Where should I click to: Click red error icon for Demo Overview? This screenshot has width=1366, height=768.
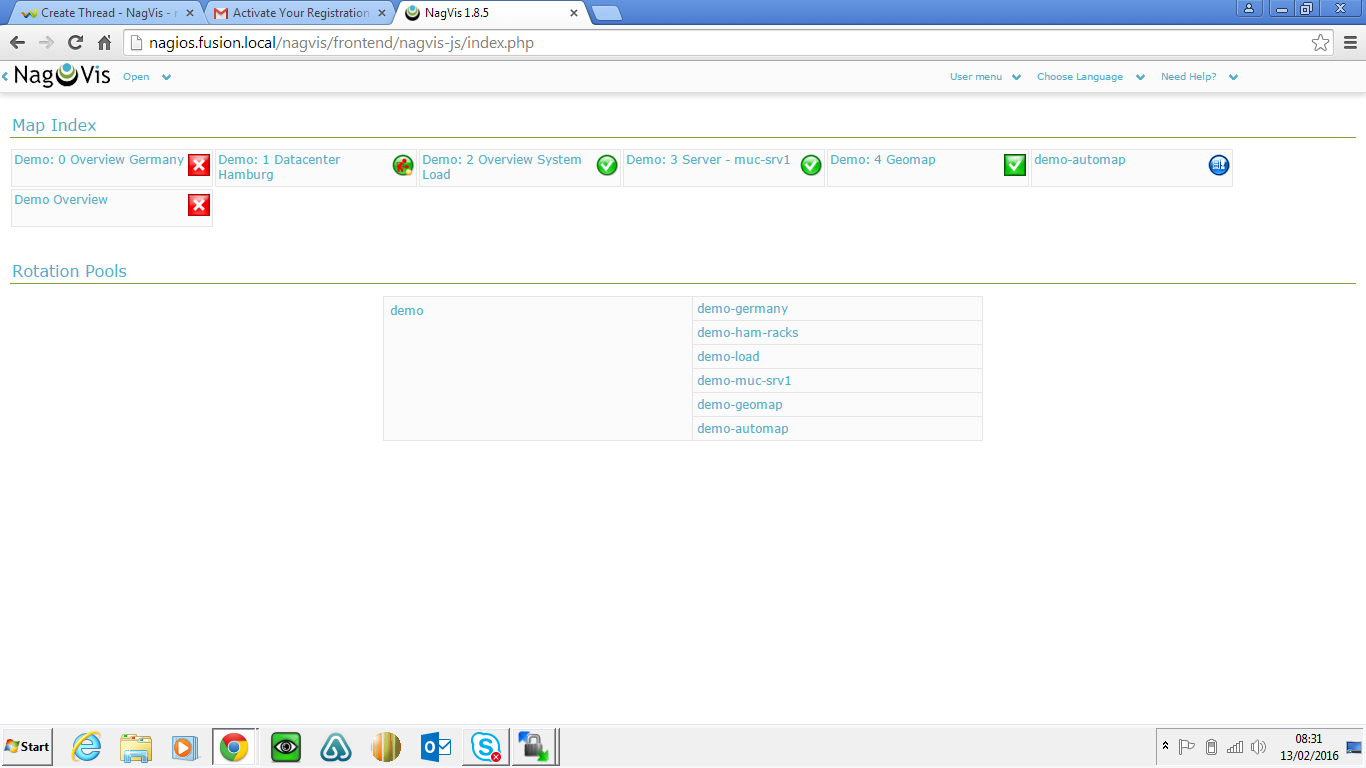tap(199, 205)
